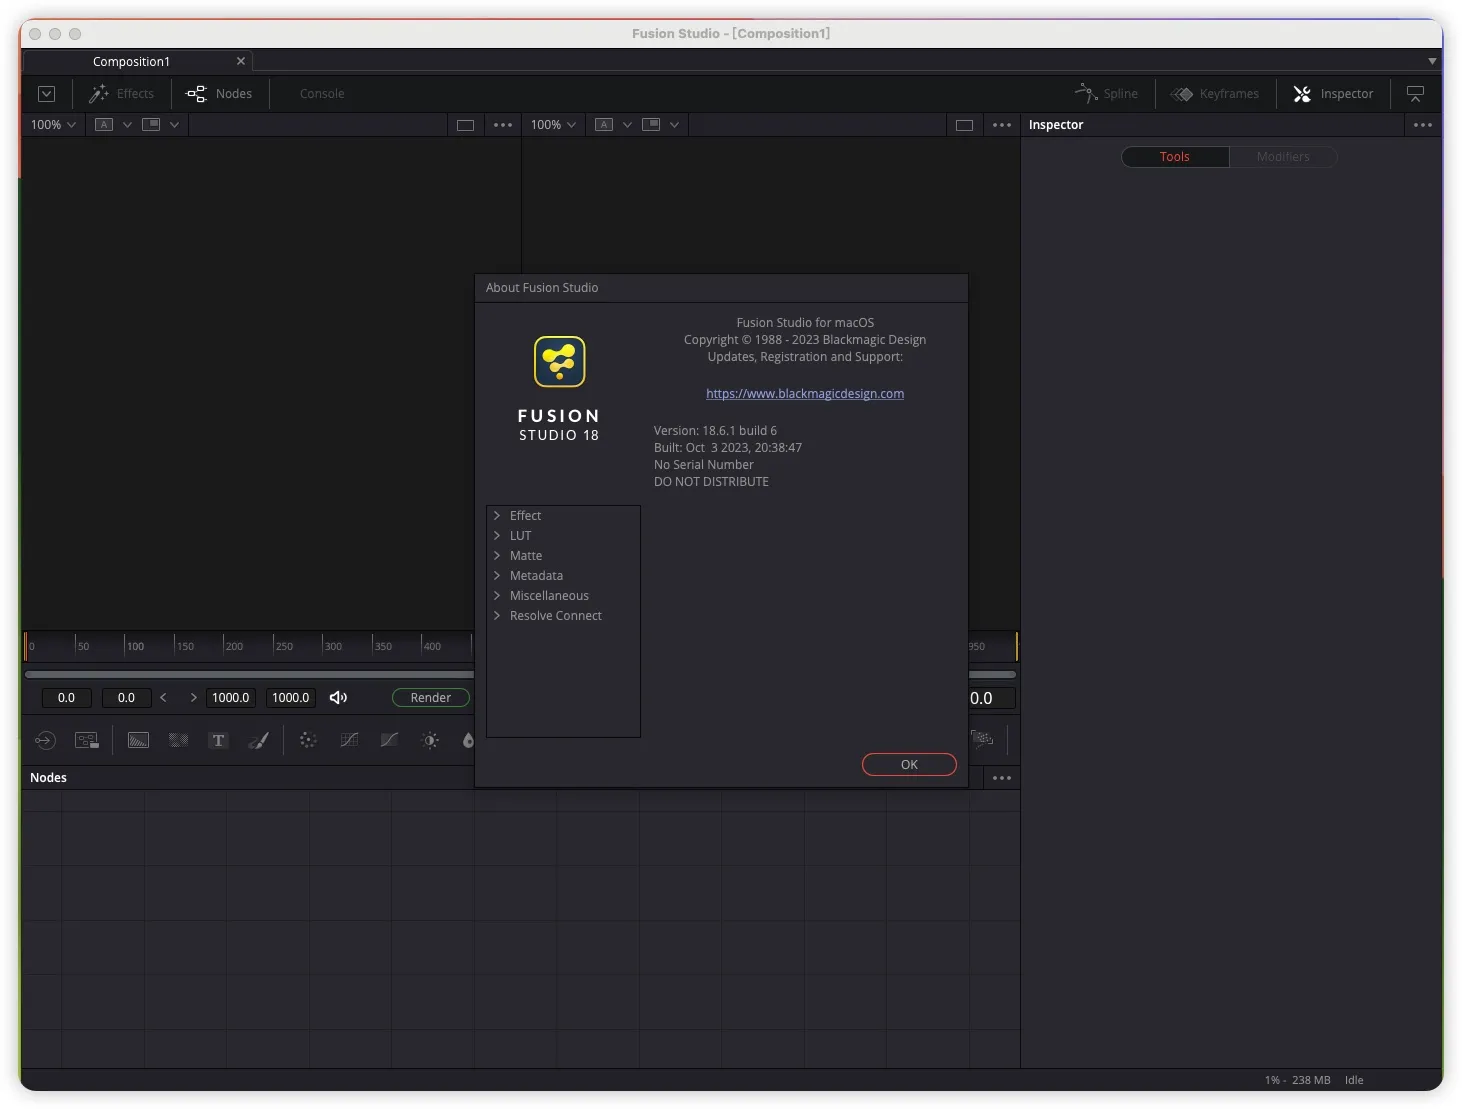Click the 238 MB memory status text
This screenshot has width=1462, height=1109.
[x=1311, y=1080]
